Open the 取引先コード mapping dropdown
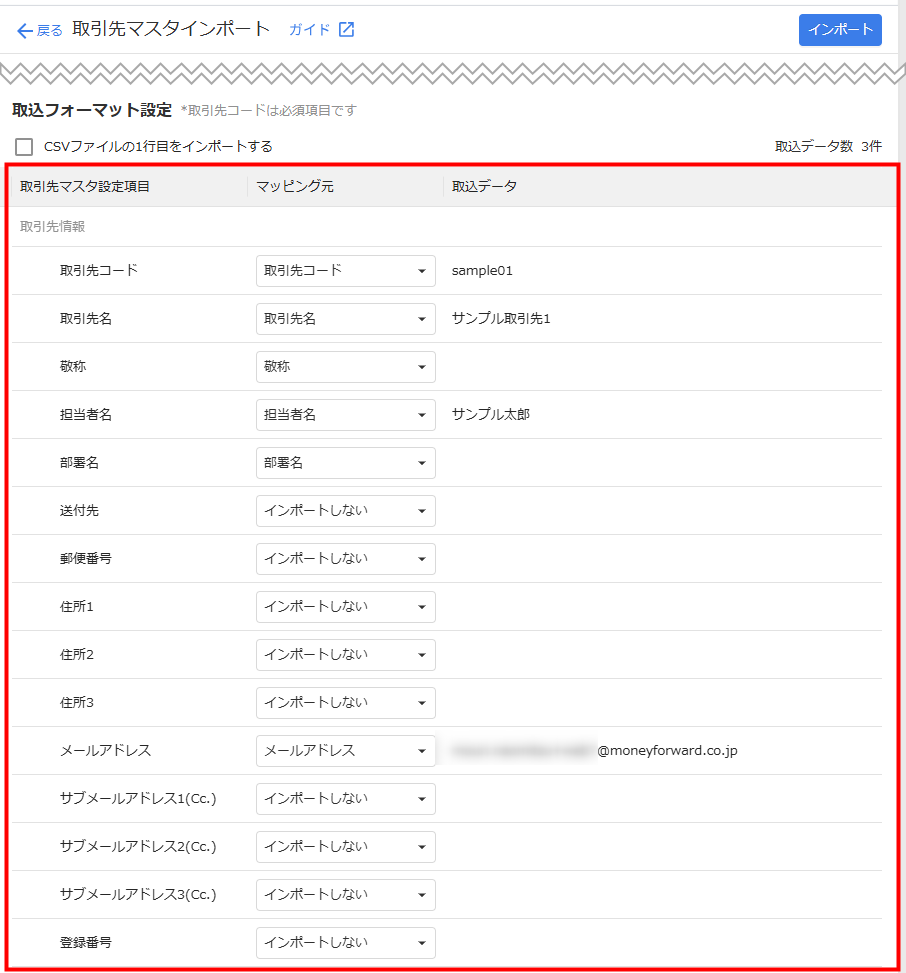 345,271
